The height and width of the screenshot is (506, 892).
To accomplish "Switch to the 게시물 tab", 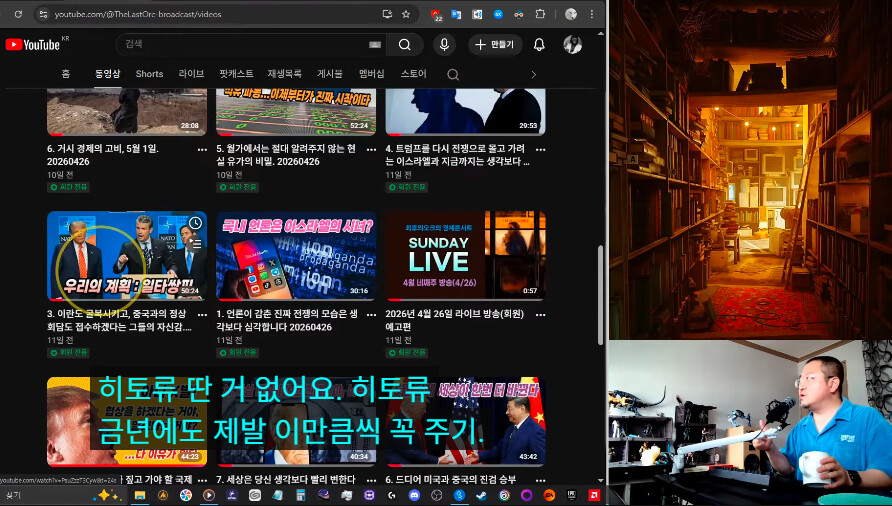I will (329, 73).
